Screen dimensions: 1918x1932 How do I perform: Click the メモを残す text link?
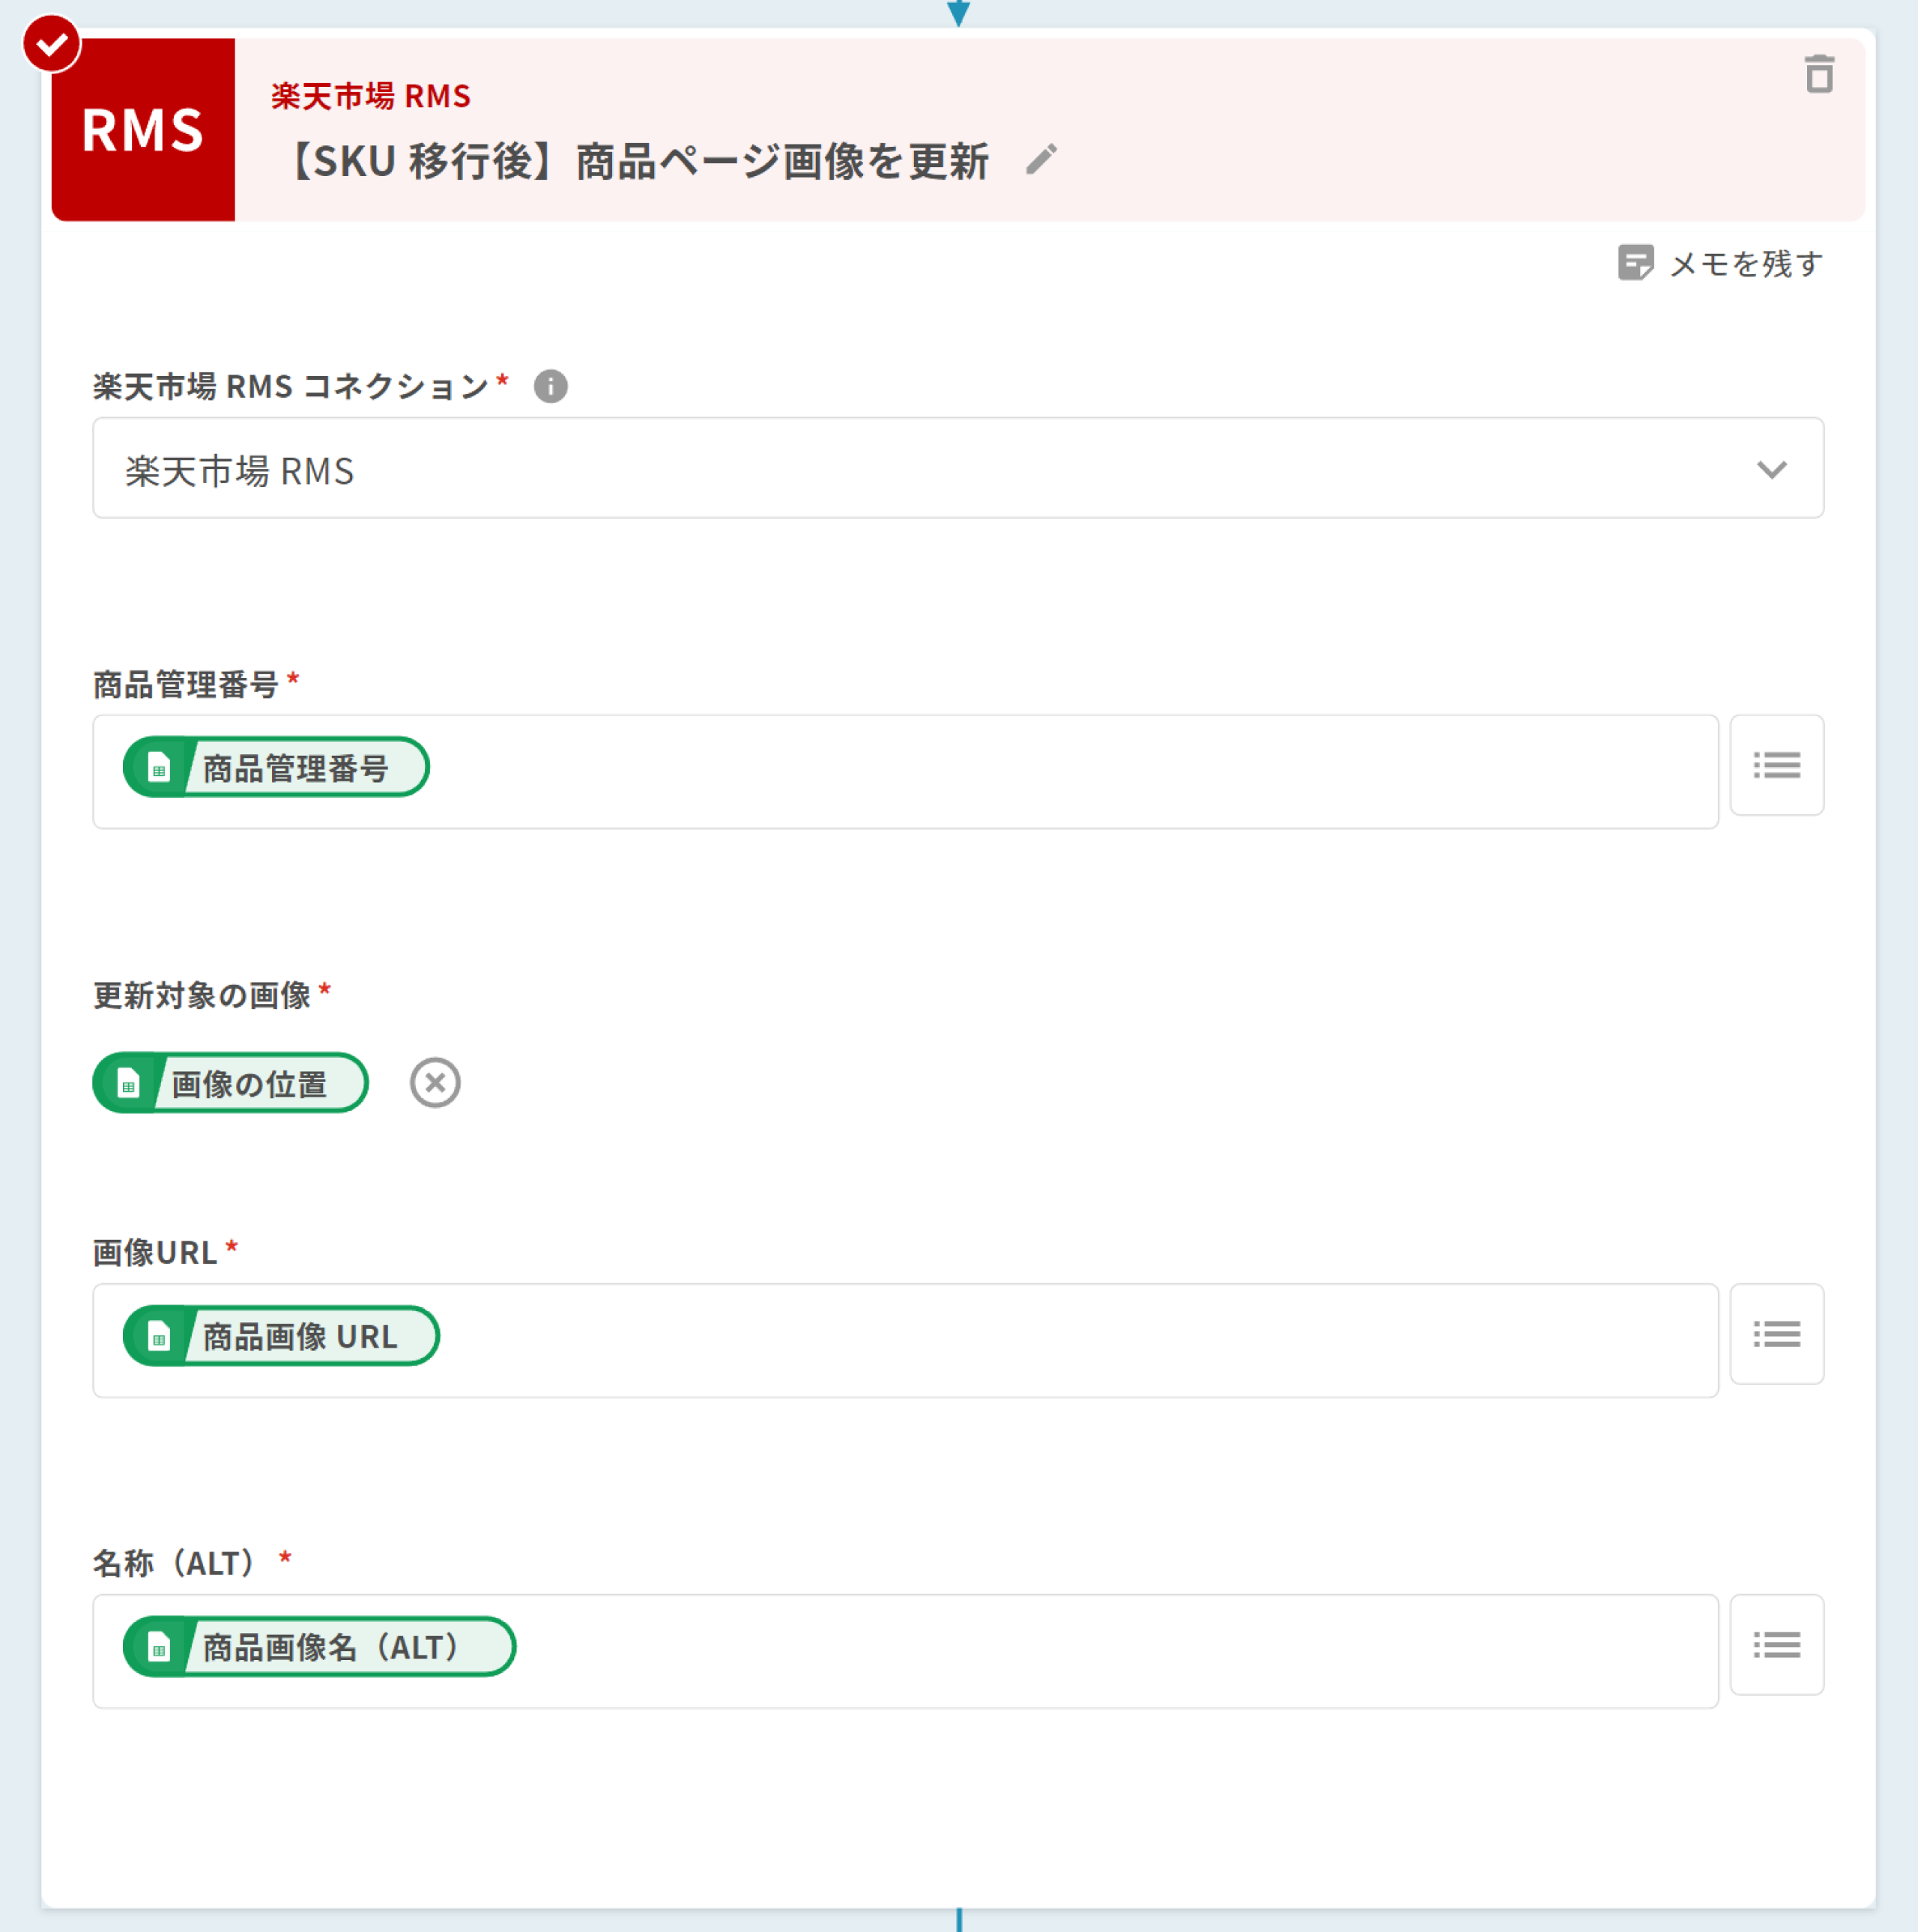pyautogui.click(x=1746, y=264)
